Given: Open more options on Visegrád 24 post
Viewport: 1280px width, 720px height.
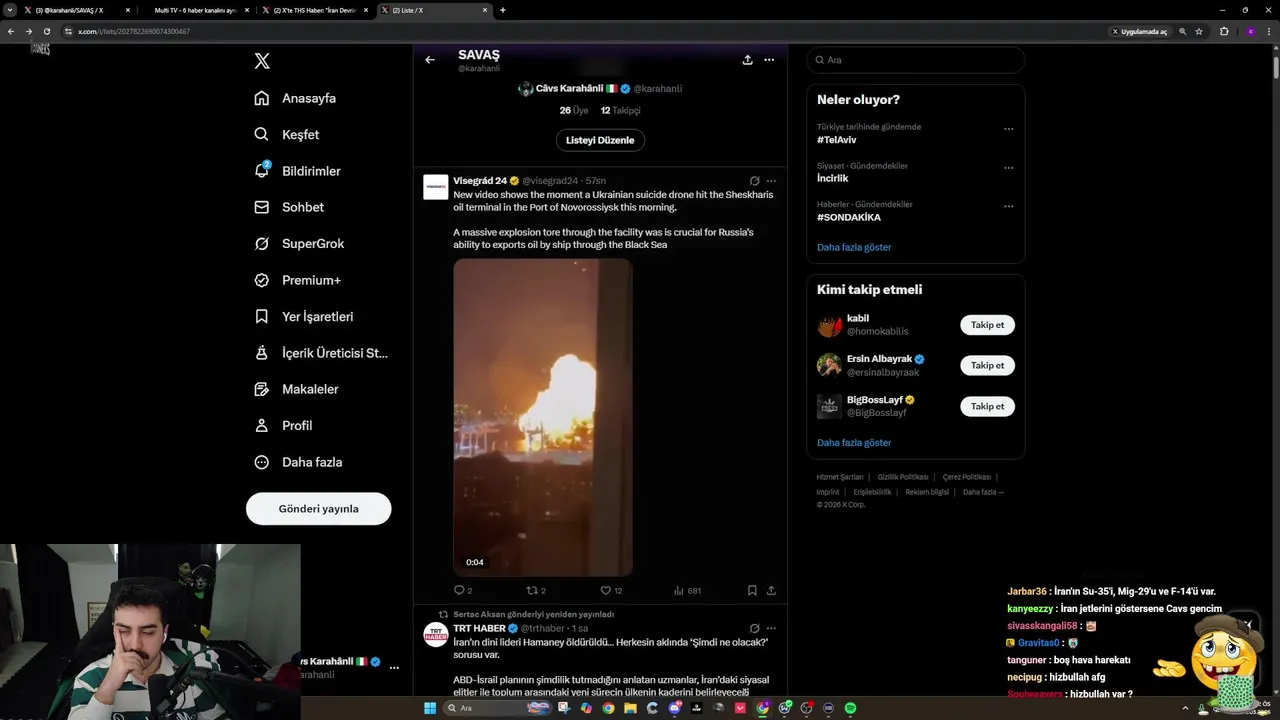Looking at the screenshot, I should click(770, 181).
